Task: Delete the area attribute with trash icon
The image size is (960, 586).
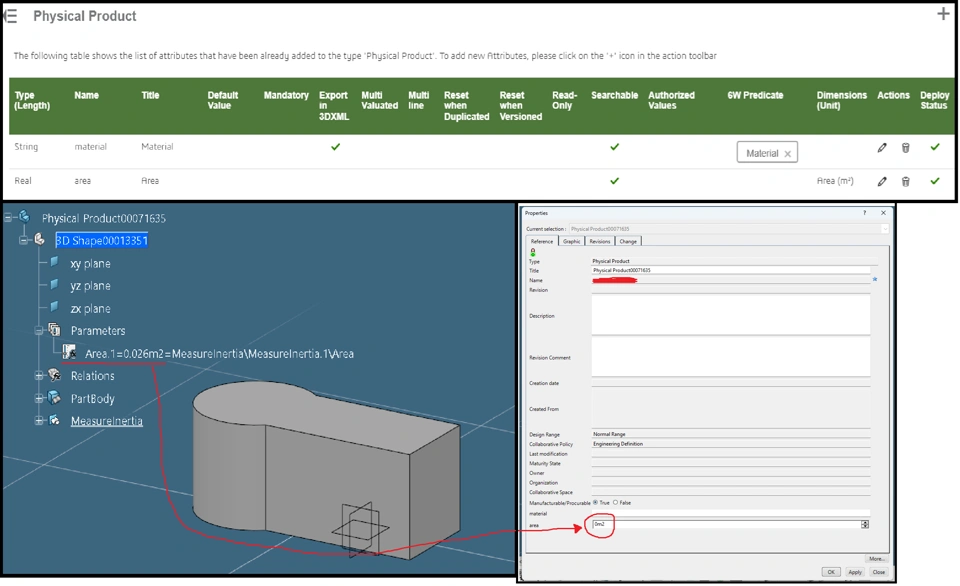Action: point(906,182)
